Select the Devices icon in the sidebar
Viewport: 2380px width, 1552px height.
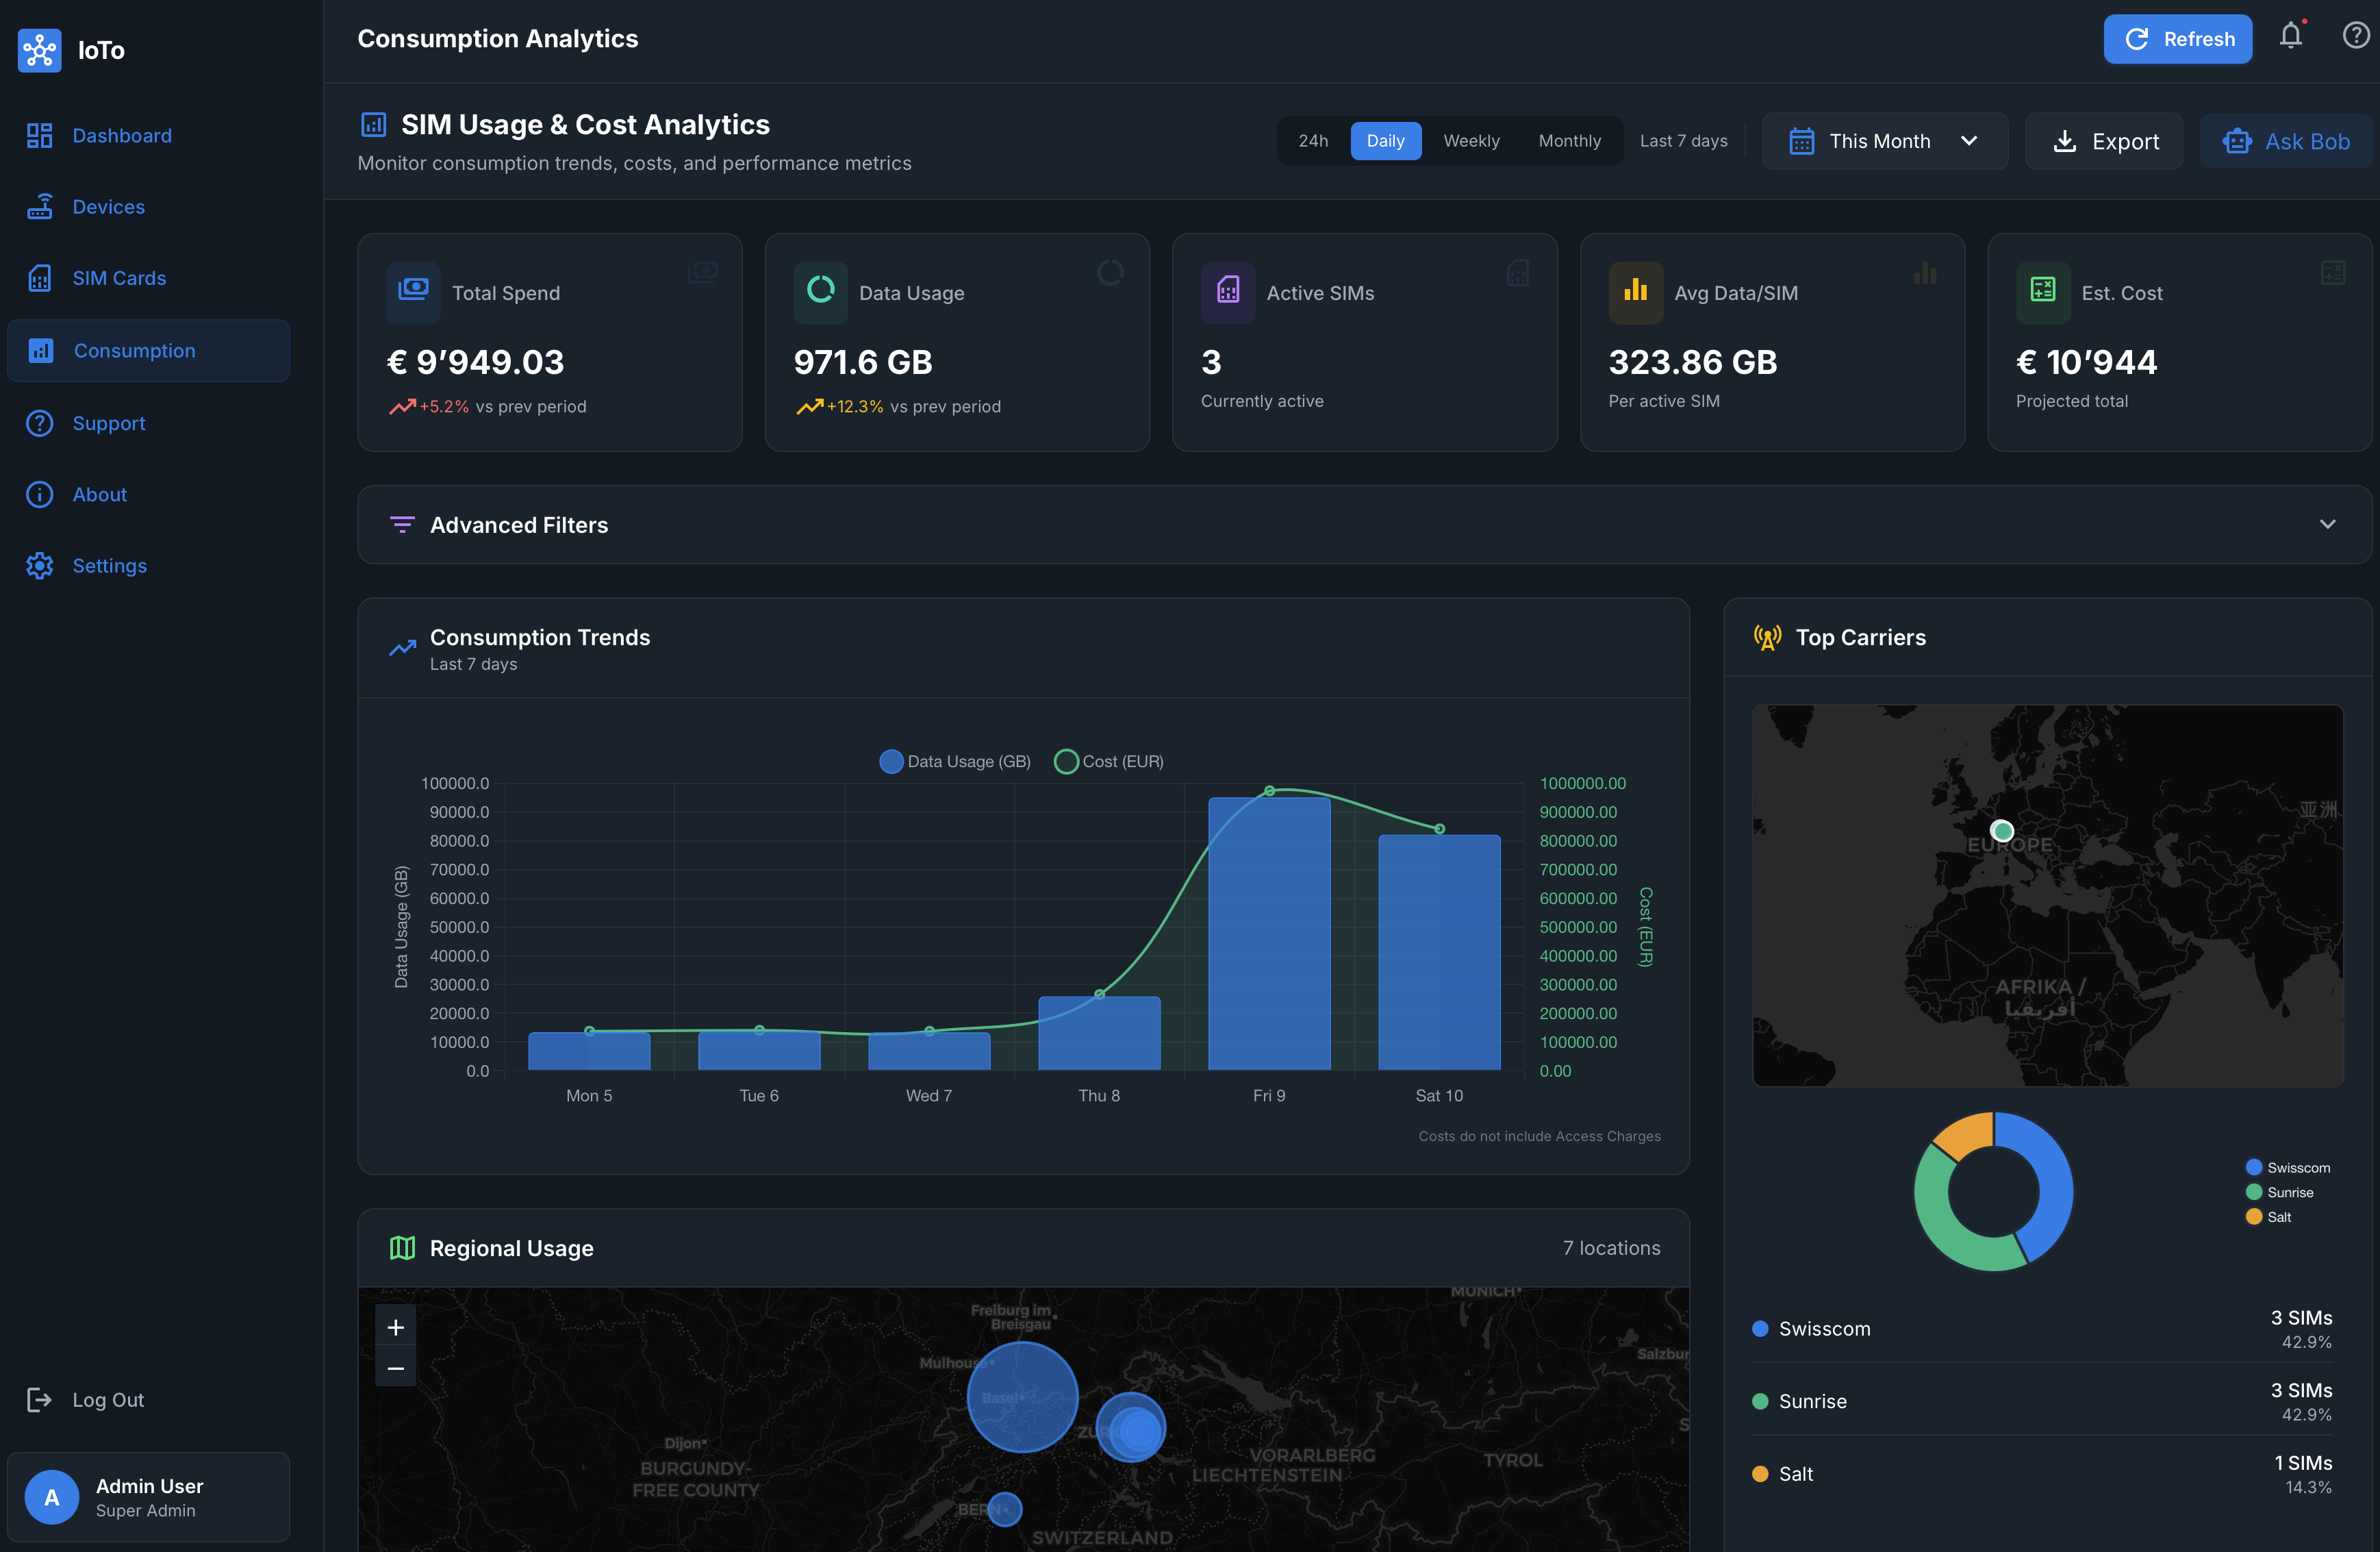[x=39, y=206]
